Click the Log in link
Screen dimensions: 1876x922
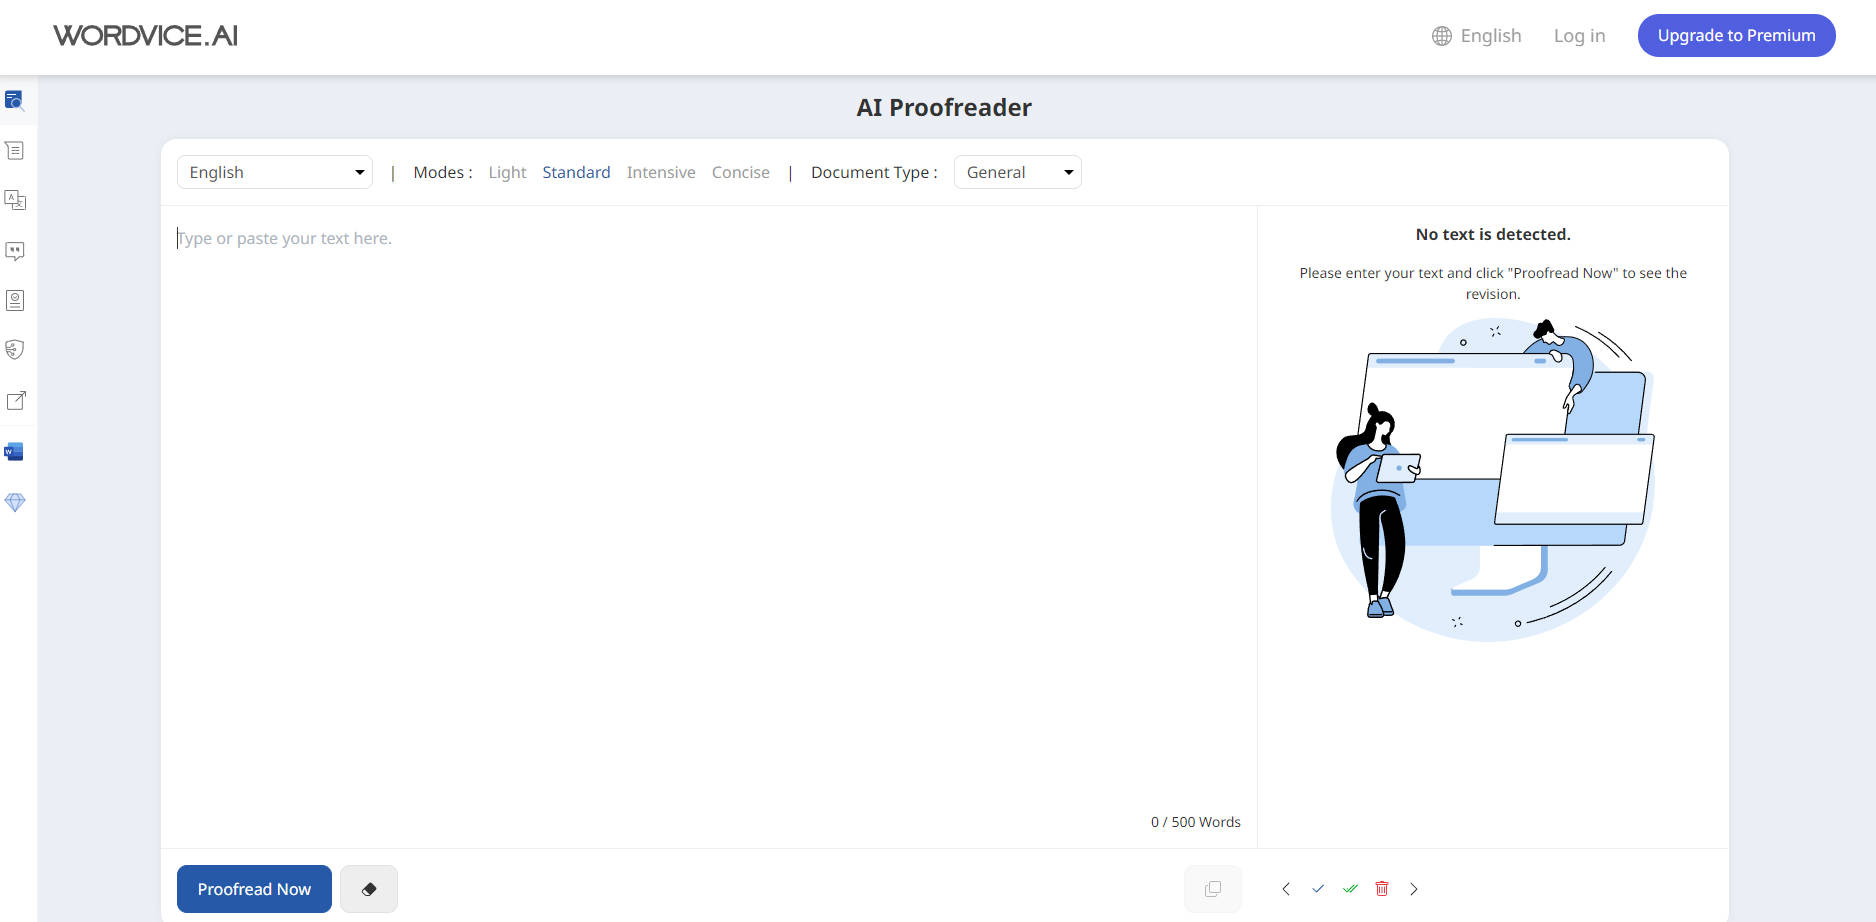(1578, 35)
